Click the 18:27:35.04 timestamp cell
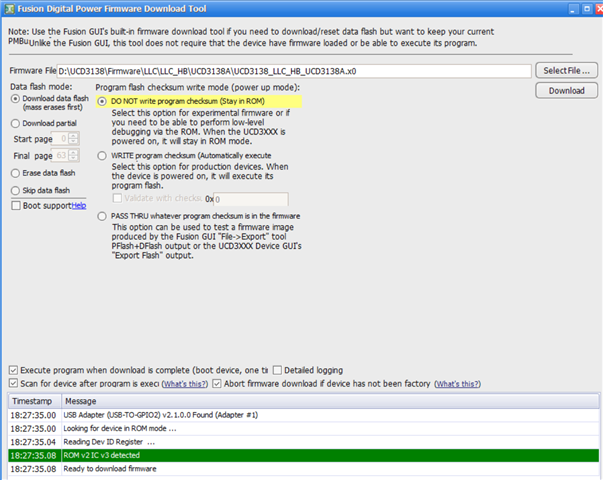This screenshot has height=480, width=603. click(33, 442)
